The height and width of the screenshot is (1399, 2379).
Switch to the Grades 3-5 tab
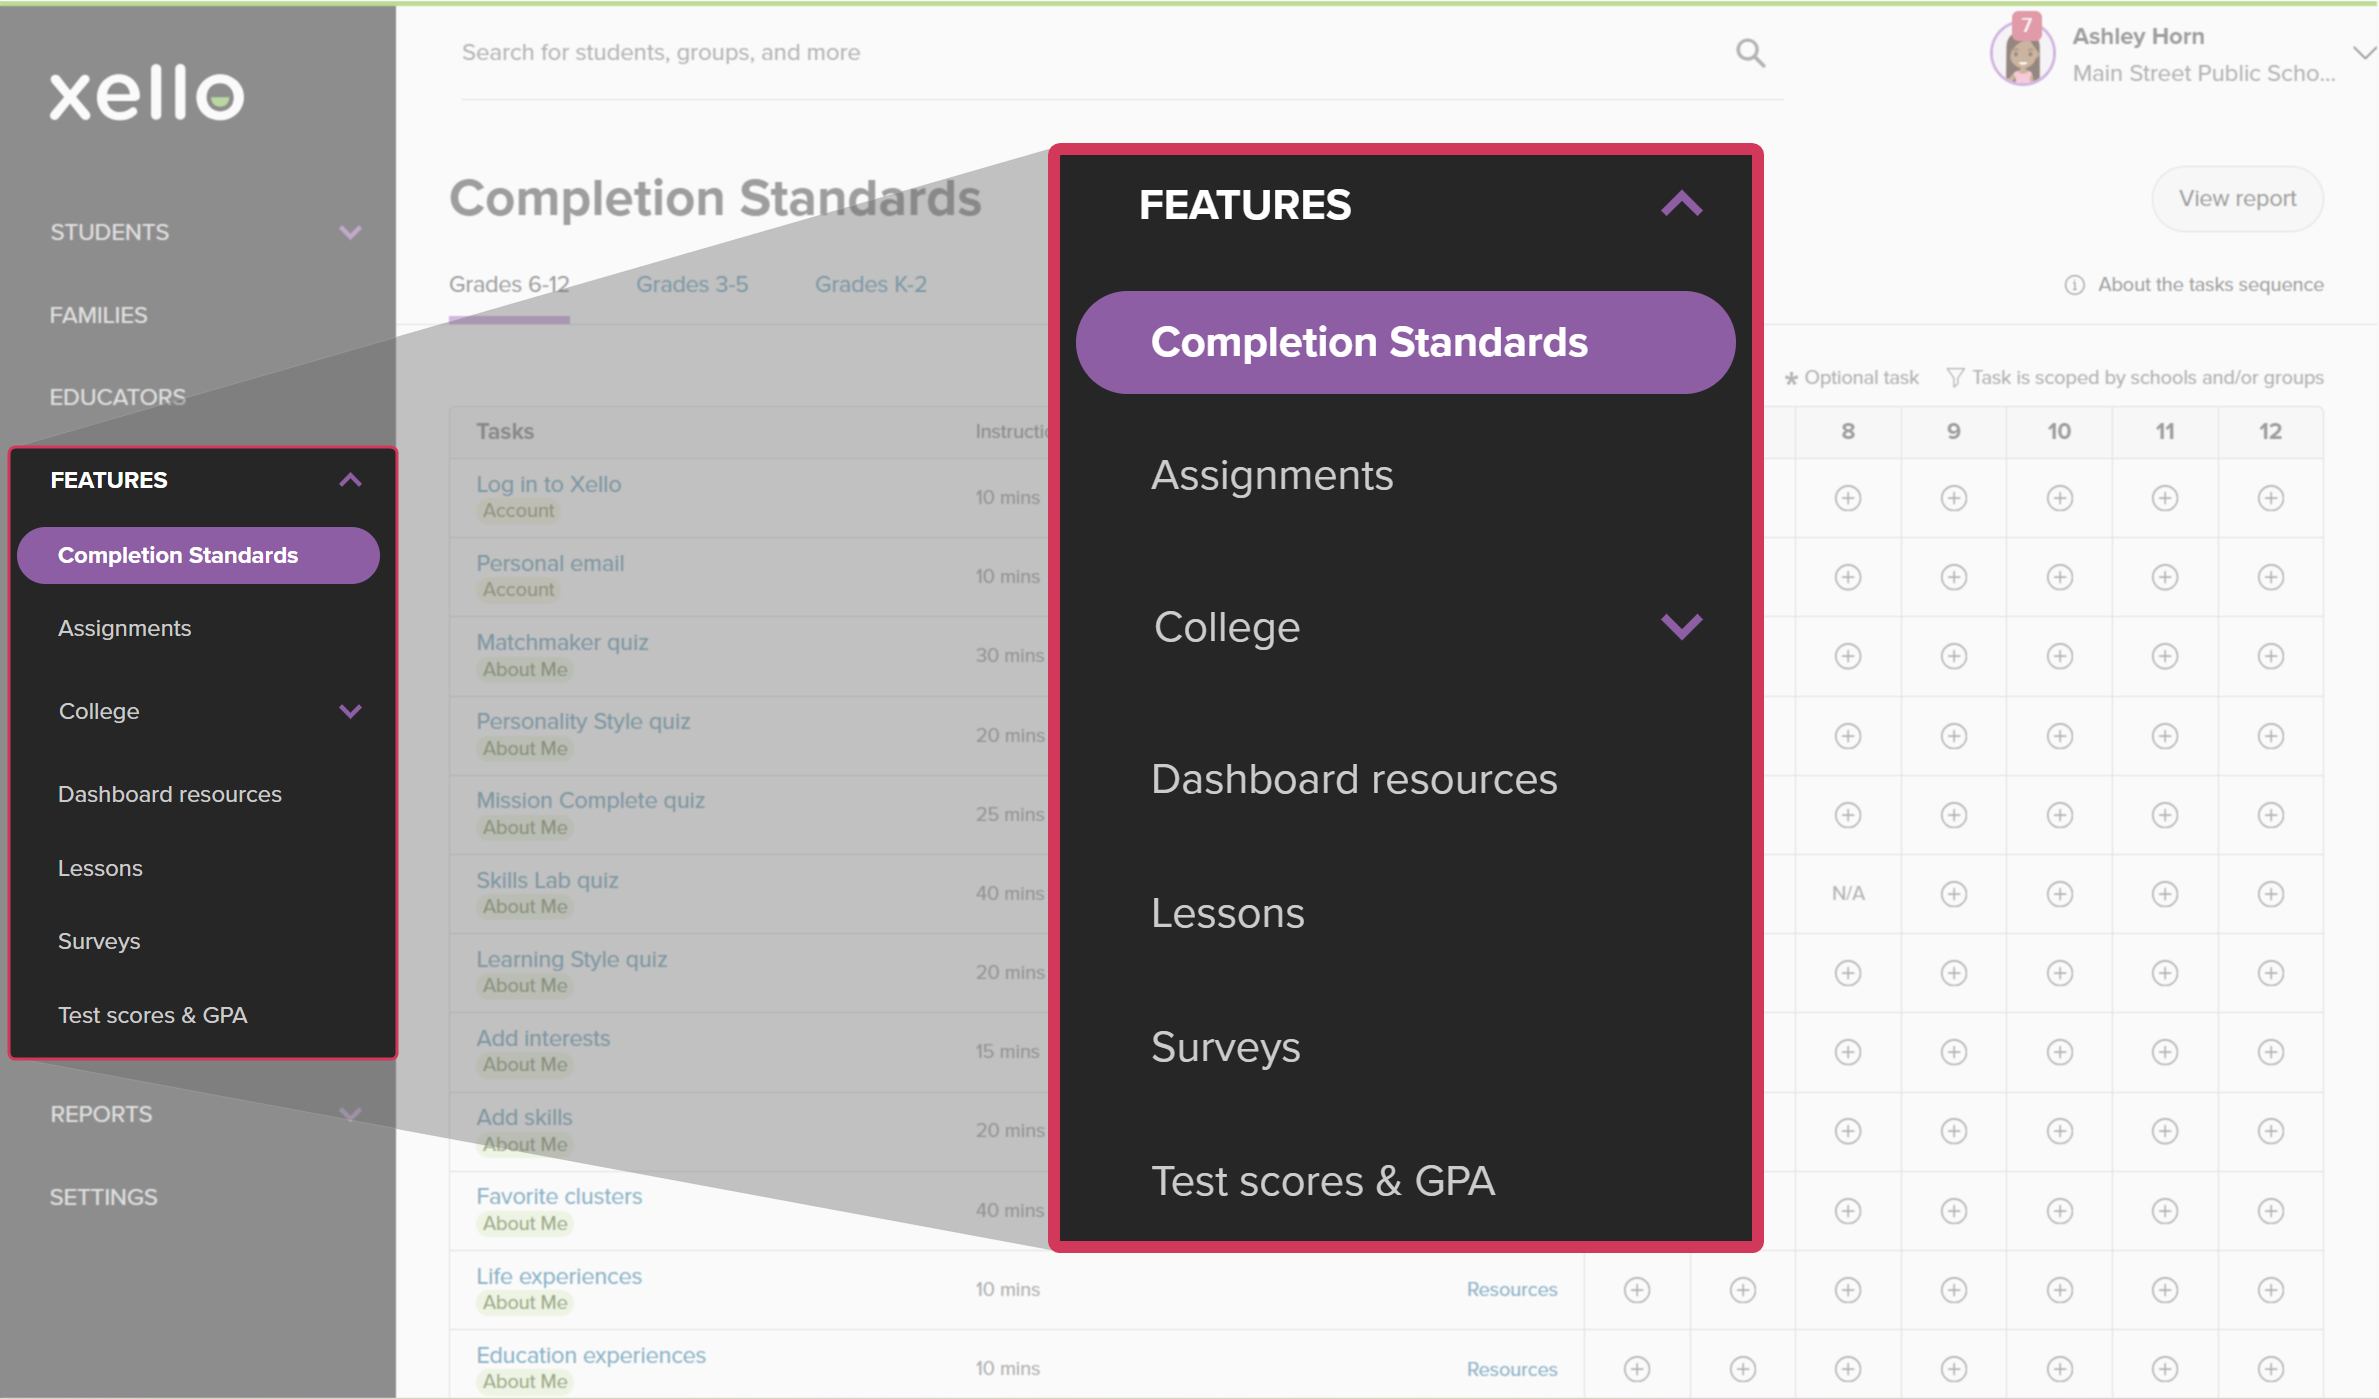click(x=692, y=284)
